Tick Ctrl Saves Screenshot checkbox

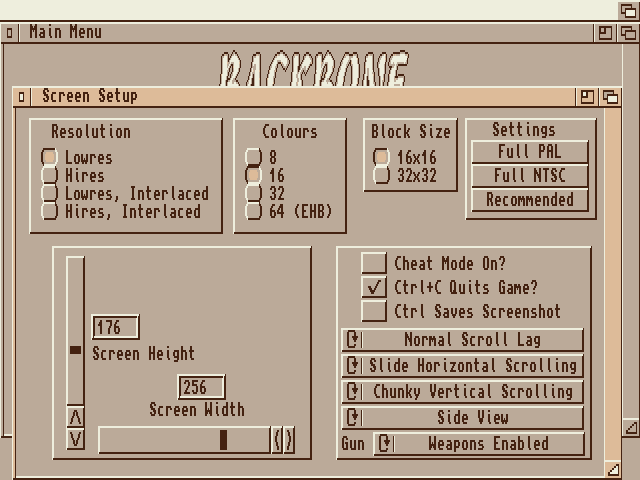pyautogui.click(x=374, y=311)
